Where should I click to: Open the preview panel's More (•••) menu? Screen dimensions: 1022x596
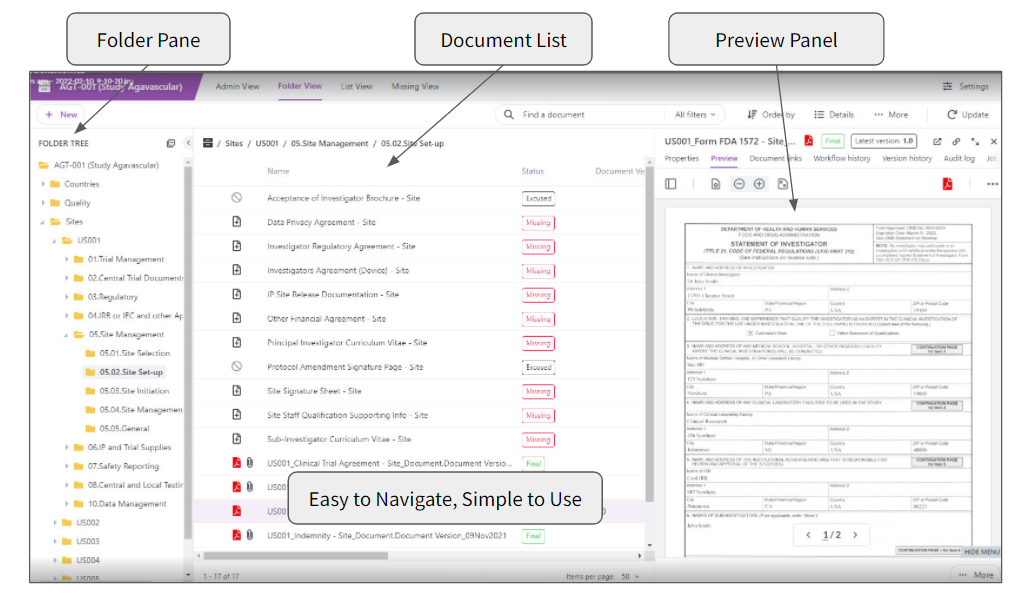pyautogui.click(x=992, y=184)
